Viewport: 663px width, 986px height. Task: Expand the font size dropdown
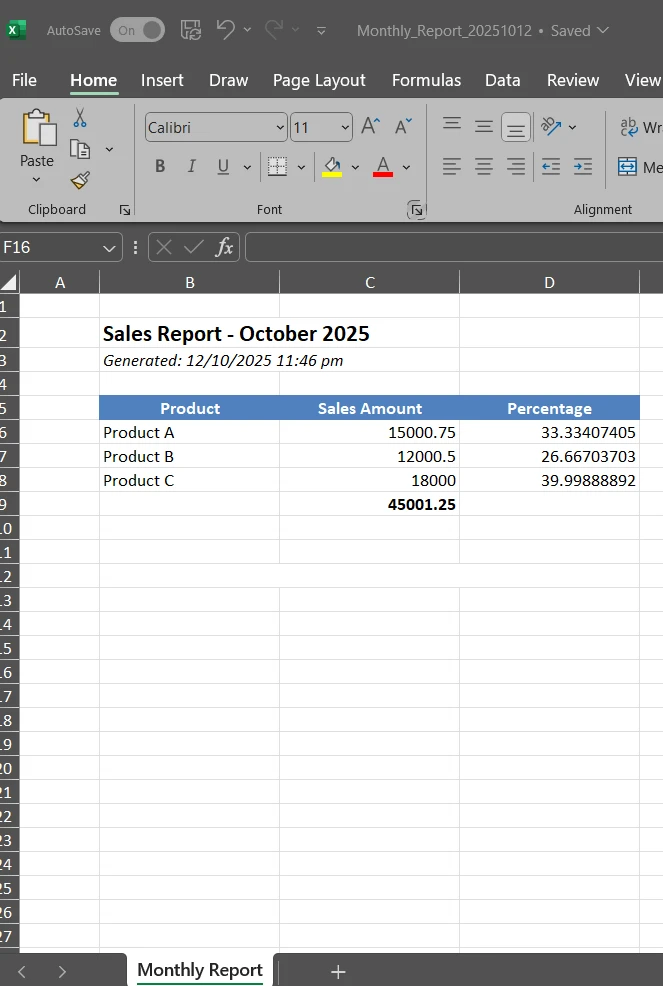(x=345, y=128)
